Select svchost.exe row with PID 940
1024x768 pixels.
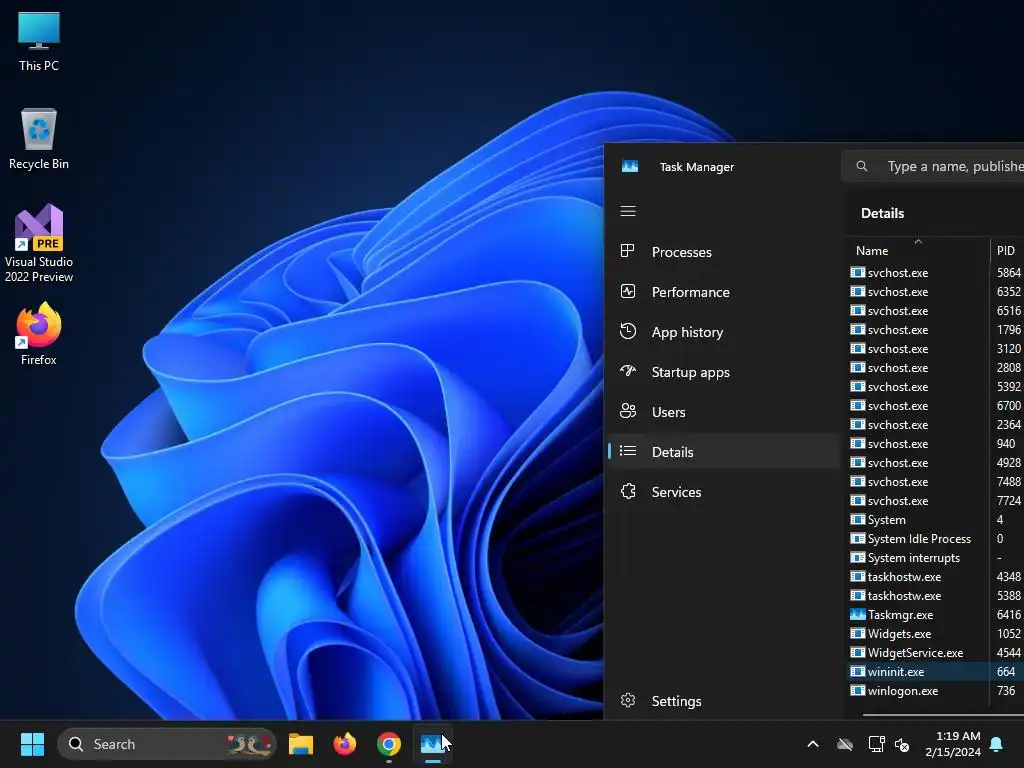[x=935, y=443]
